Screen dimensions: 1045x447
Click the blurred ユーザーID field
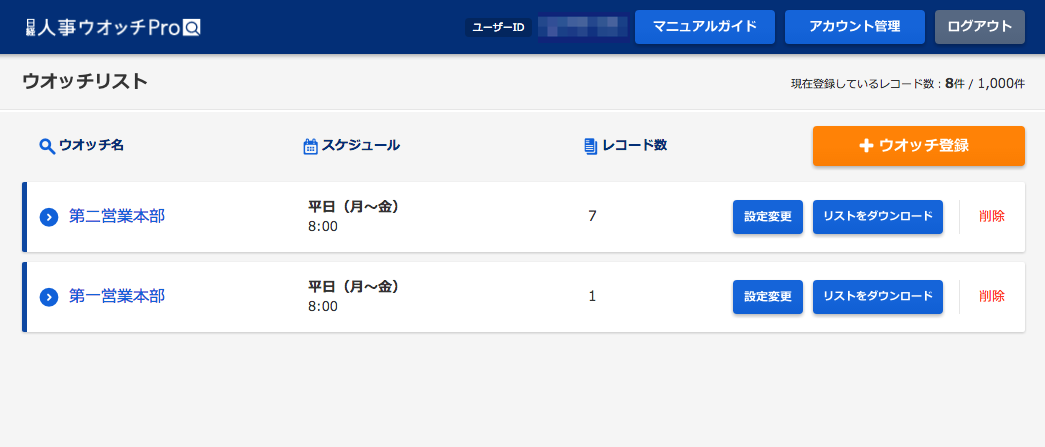pyautogui.click(x=583, y=27)
